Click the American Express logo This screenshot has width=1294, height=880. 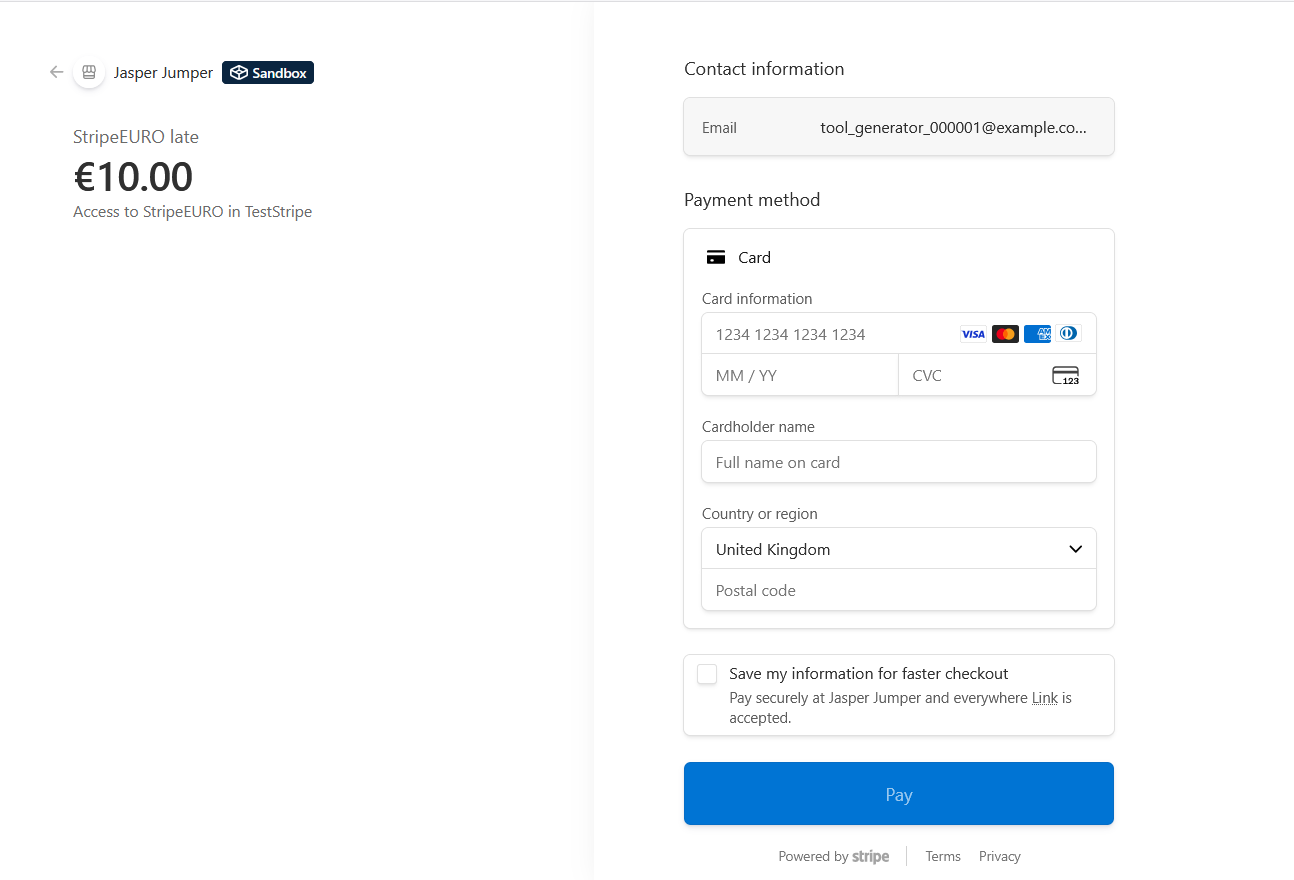pos(1037,334)
